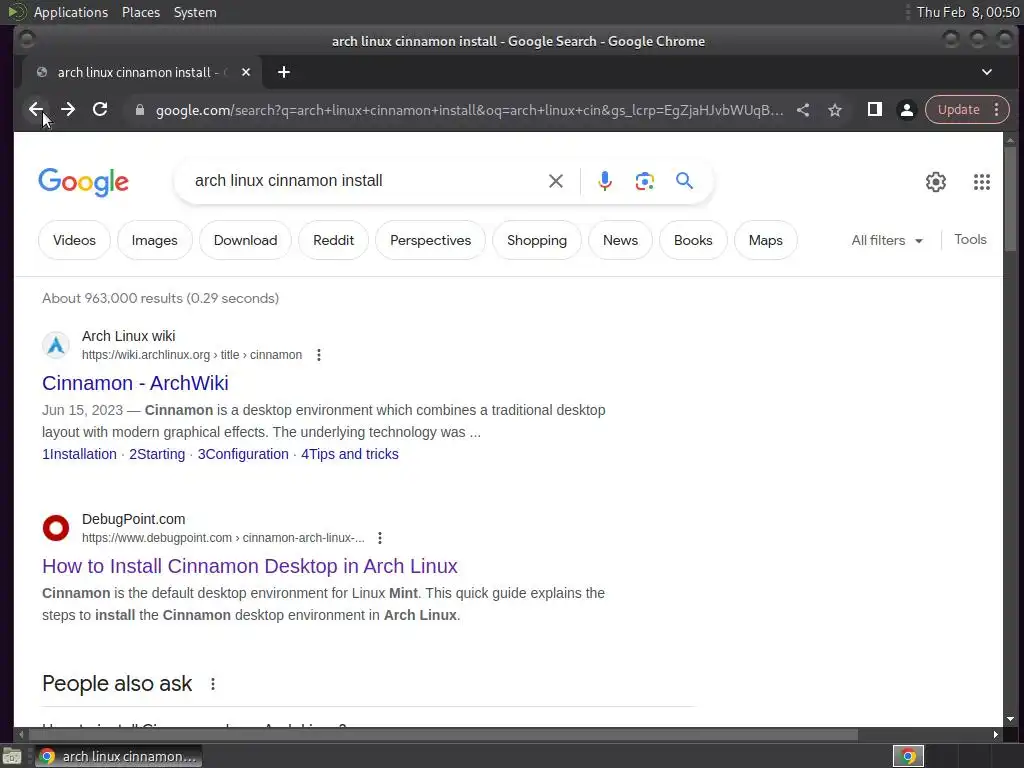Open more options for the Arch Linux wiki result
1024x768 pixels.
(x=319, y=355)
